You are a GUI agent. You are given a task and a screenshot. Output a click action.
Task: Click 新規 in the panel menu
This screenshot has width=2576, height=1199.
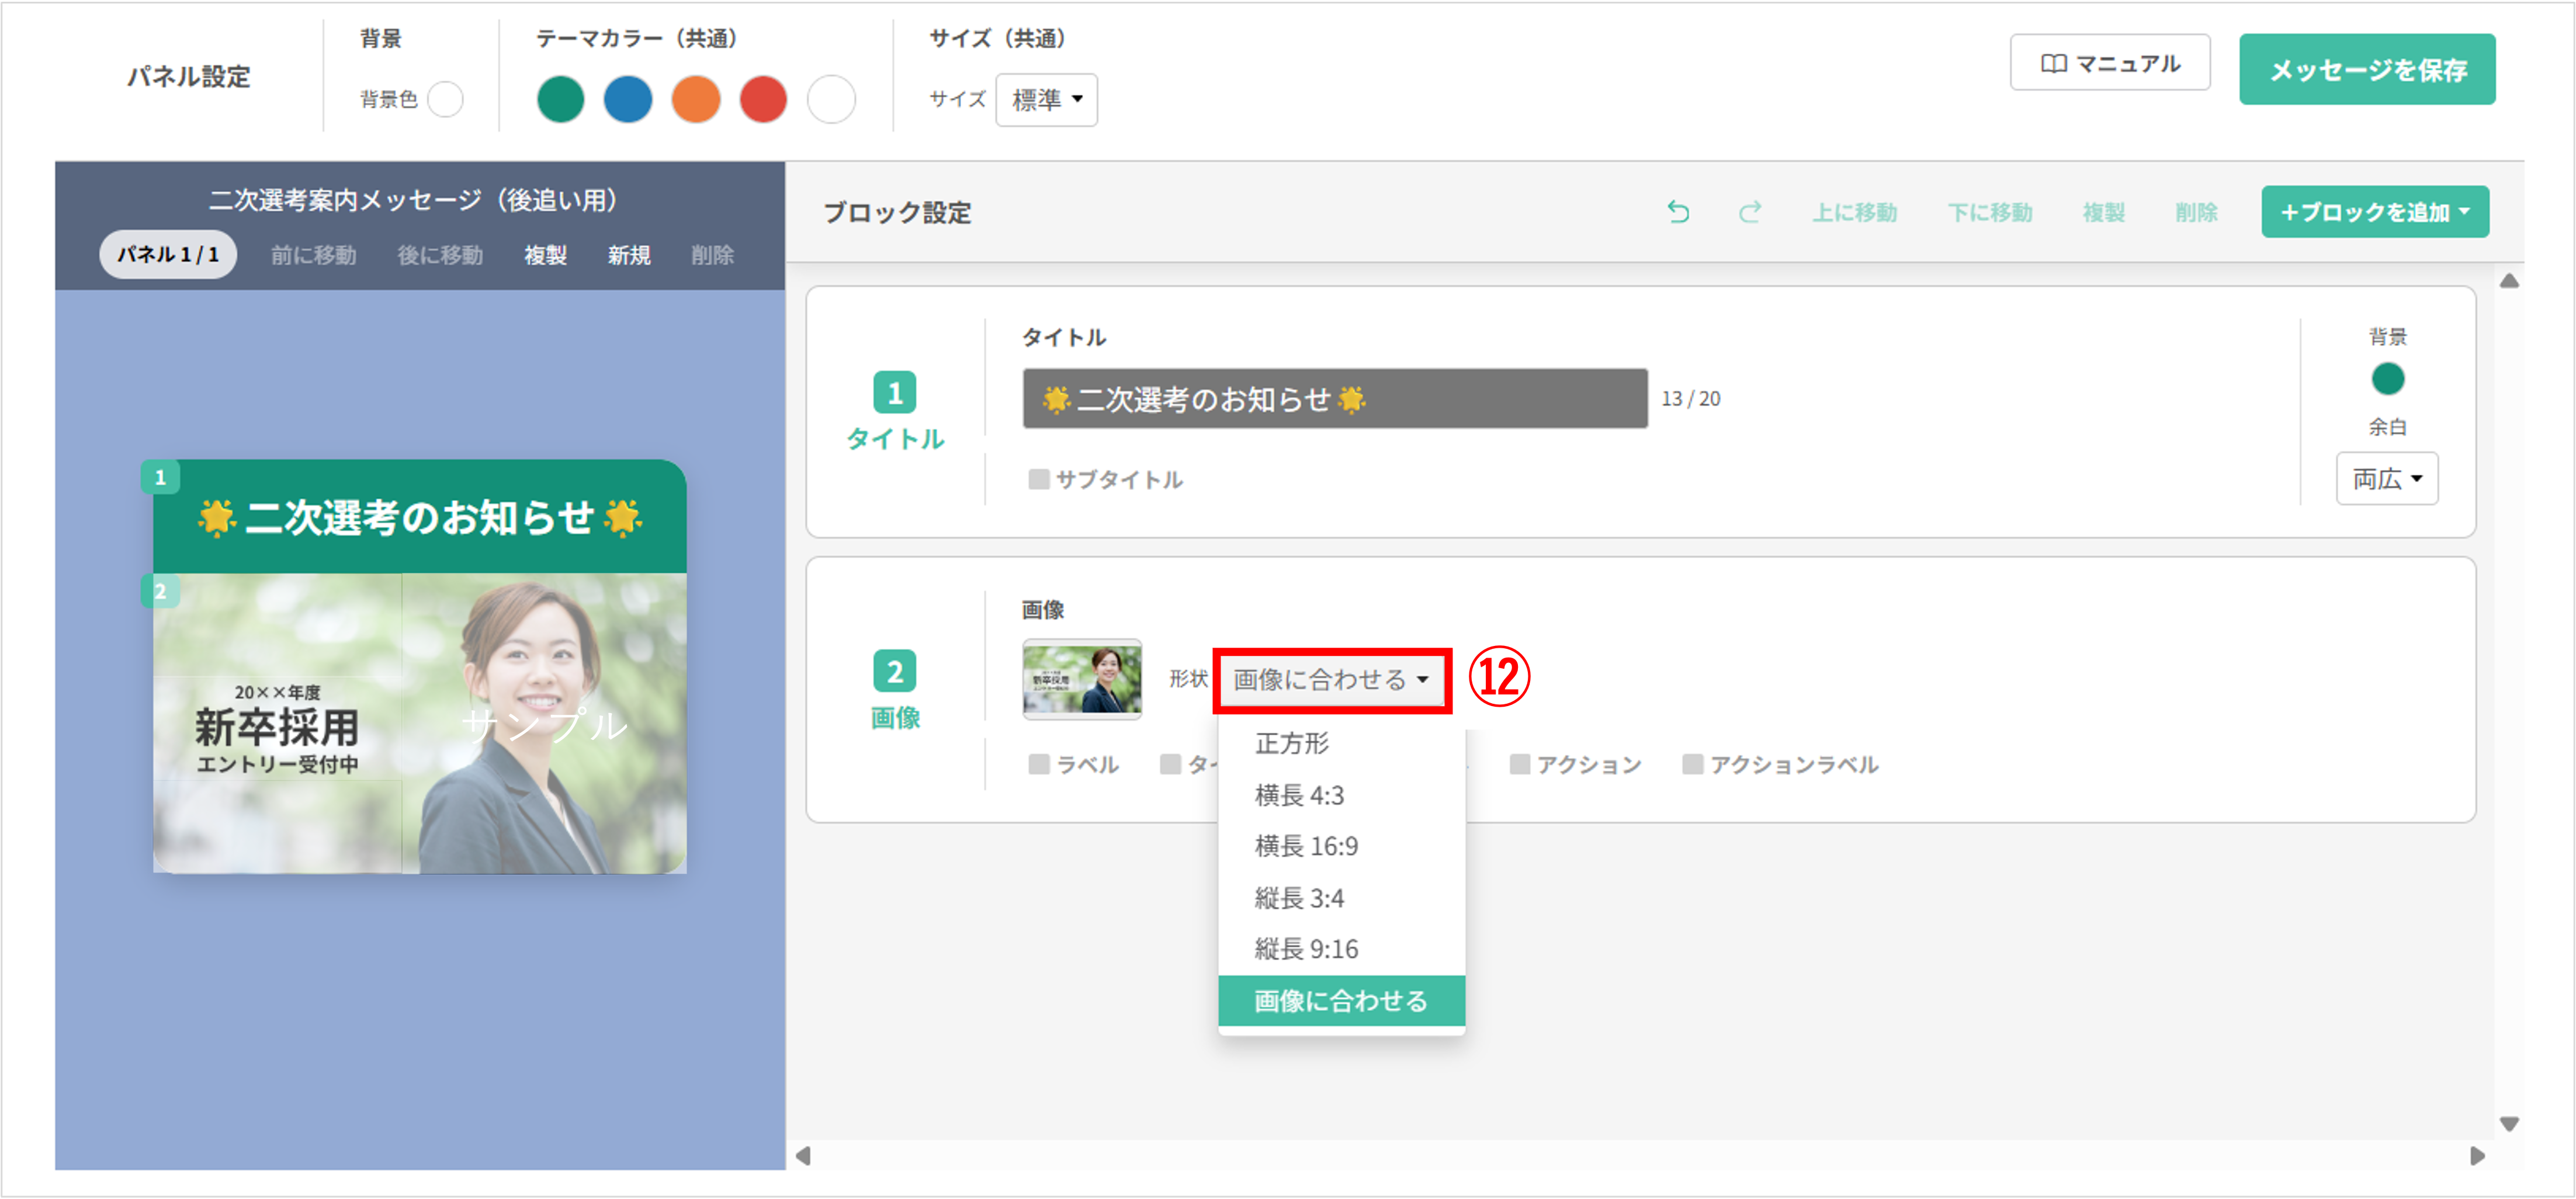(x=628, y=255)
